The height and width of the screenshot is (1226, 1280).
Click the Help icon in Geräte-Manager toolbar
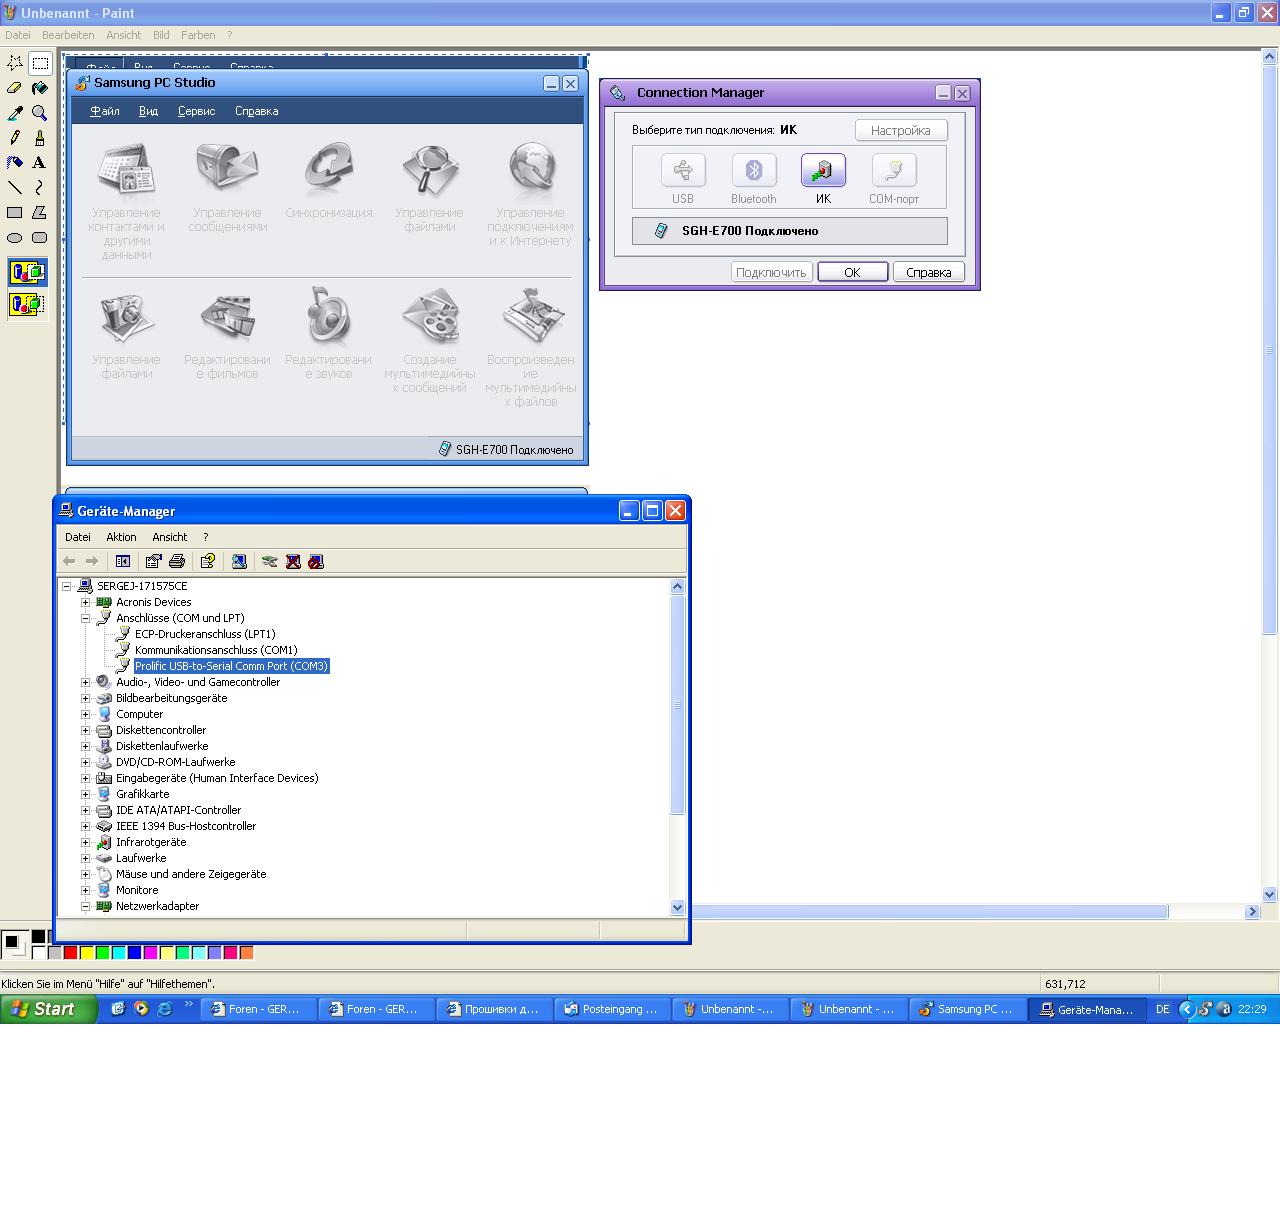coord(207,561)
